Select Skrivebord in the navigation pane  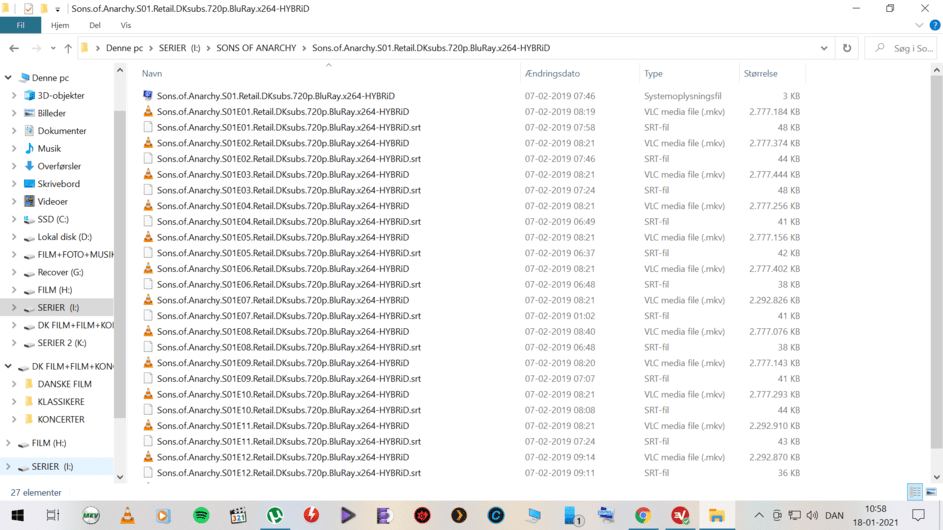pyautogui.click(x=58, y=184)
